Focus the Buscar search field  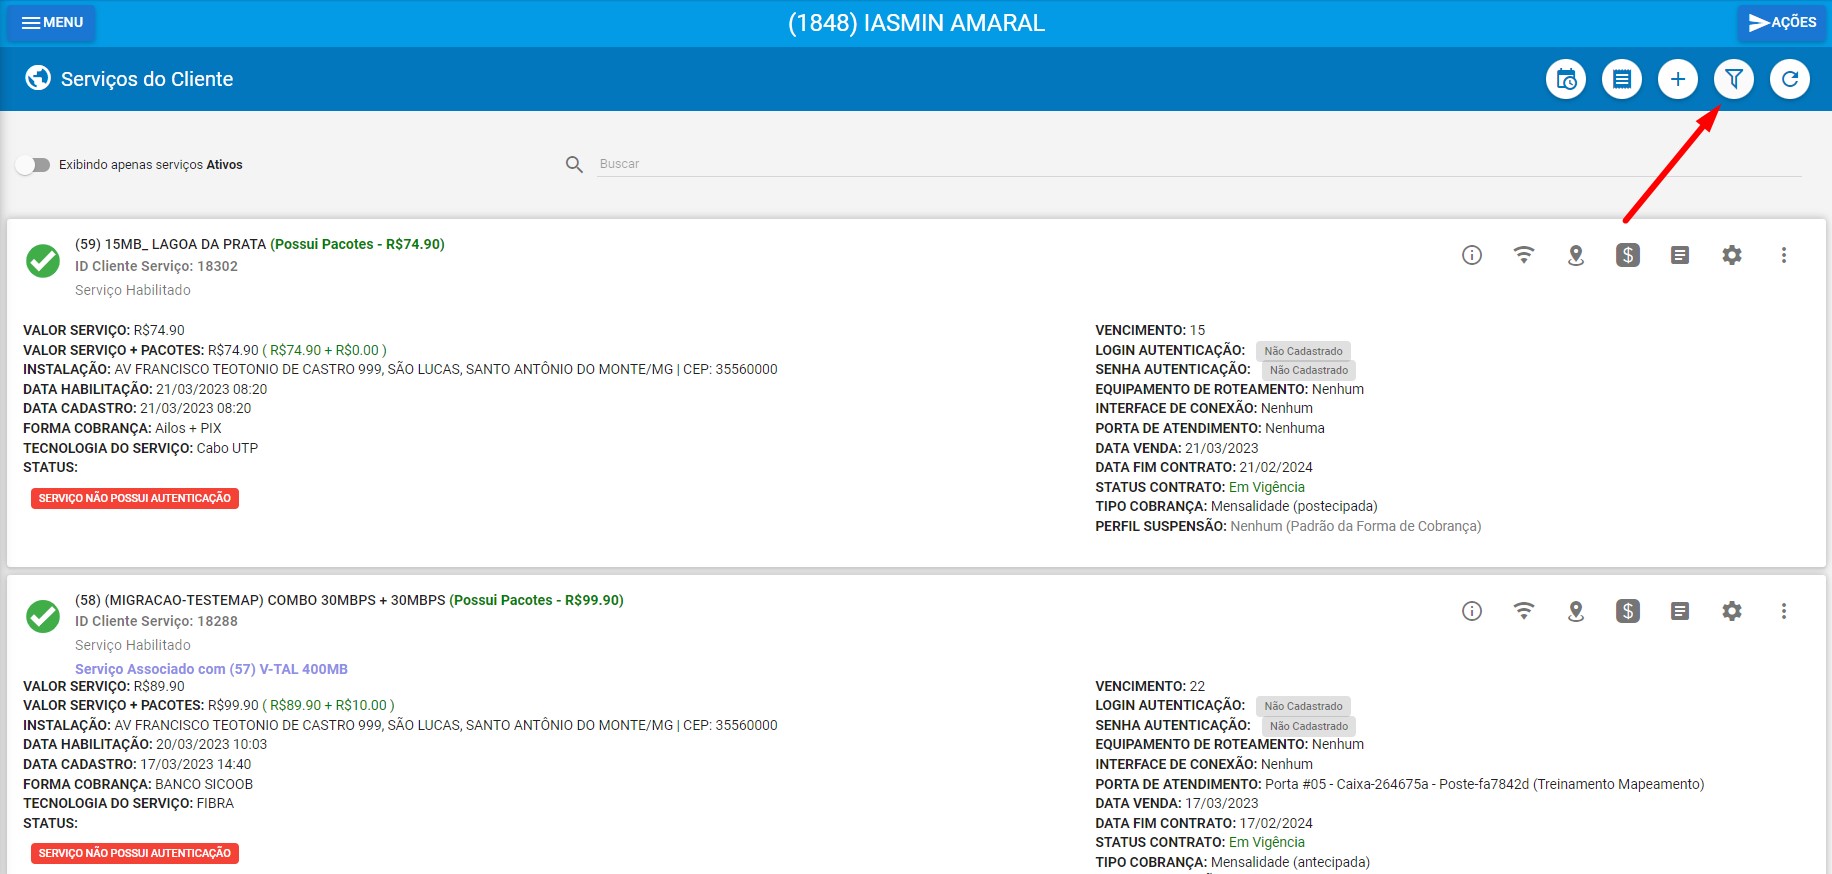point(1199,164)
